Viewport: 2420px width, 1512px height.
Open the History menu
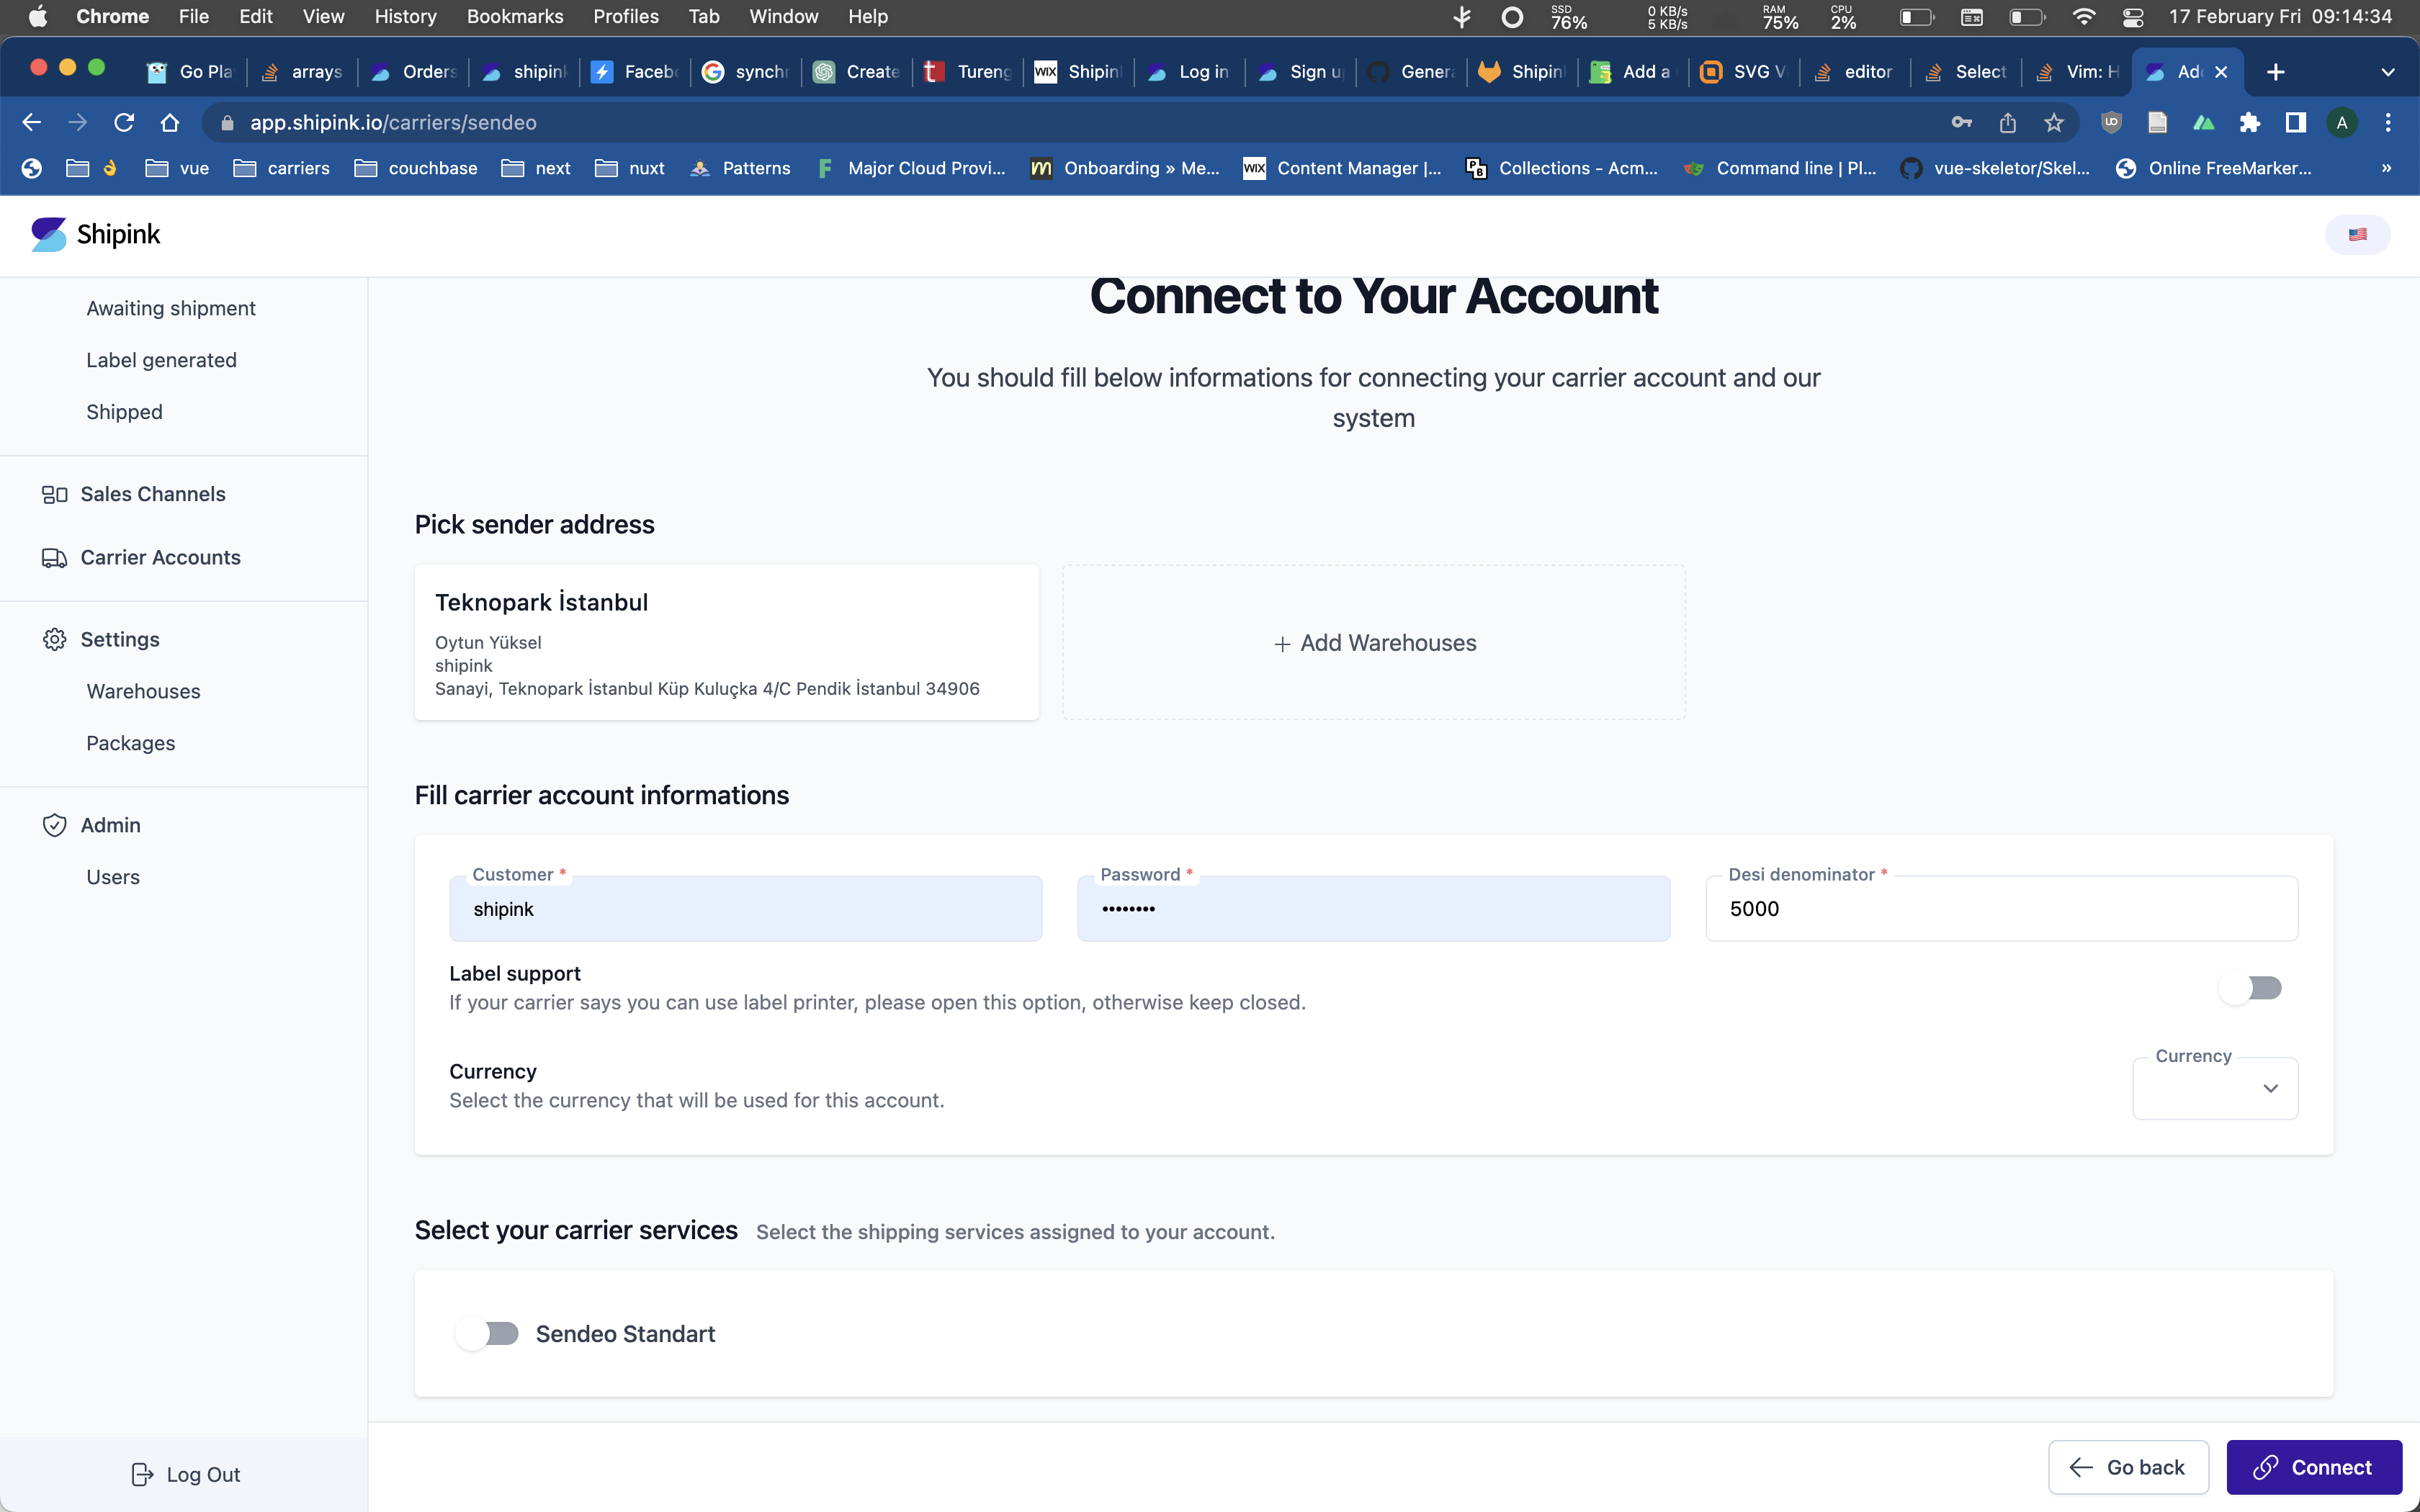(x=405, y=16)
